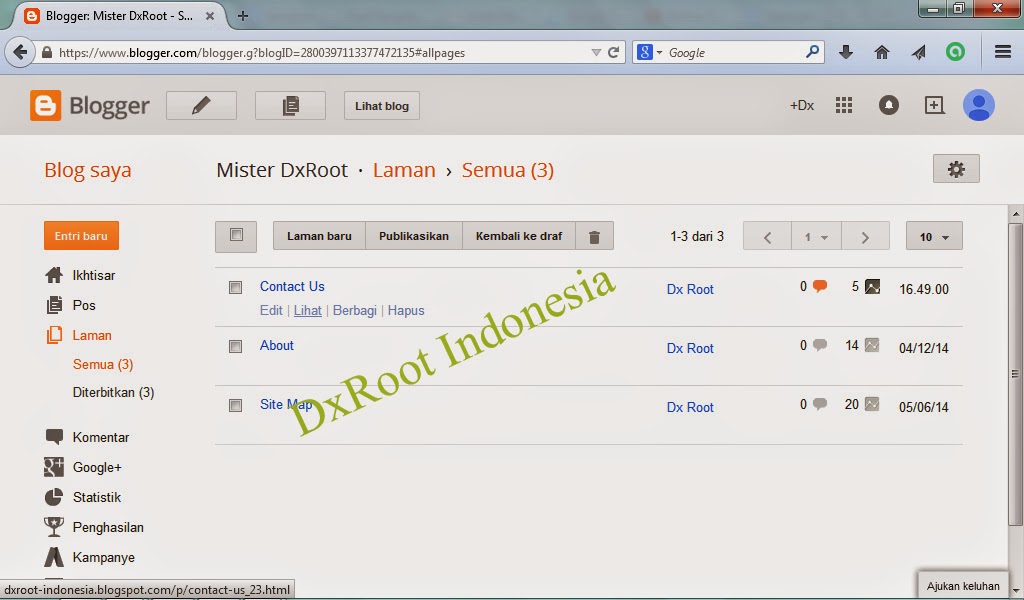Click the Lihat link under Contact Us

click(308, 310)
